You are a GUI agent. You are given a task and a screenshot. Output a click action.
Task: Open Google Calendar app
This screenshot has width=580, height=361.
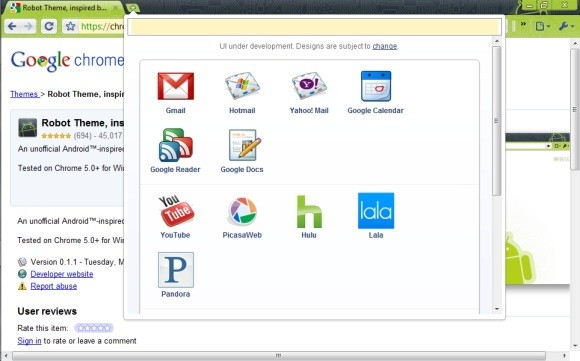point(376,87)
